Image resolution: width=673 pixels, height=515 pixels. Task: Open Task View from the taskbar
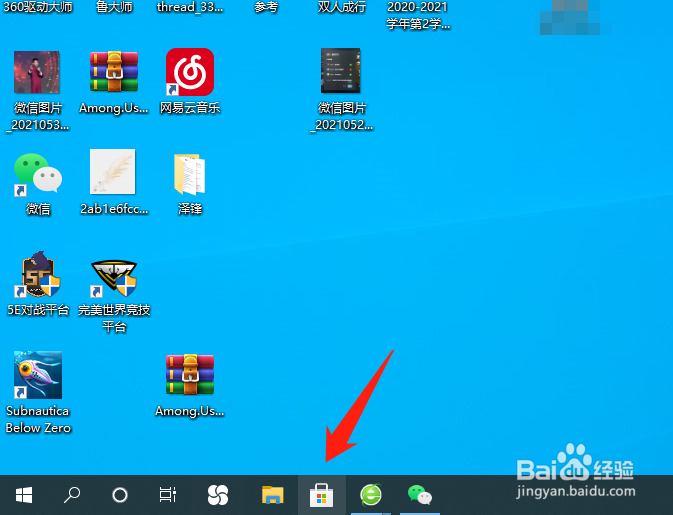tap(167, 495)
